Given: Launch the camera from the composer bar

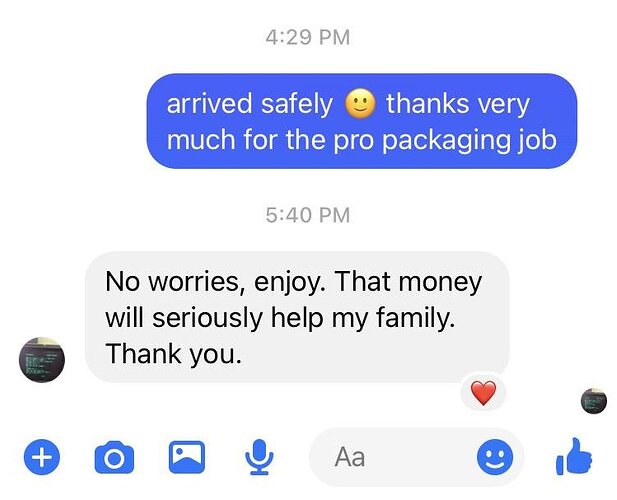Looking at the screenshot, I should click(114, 458).
